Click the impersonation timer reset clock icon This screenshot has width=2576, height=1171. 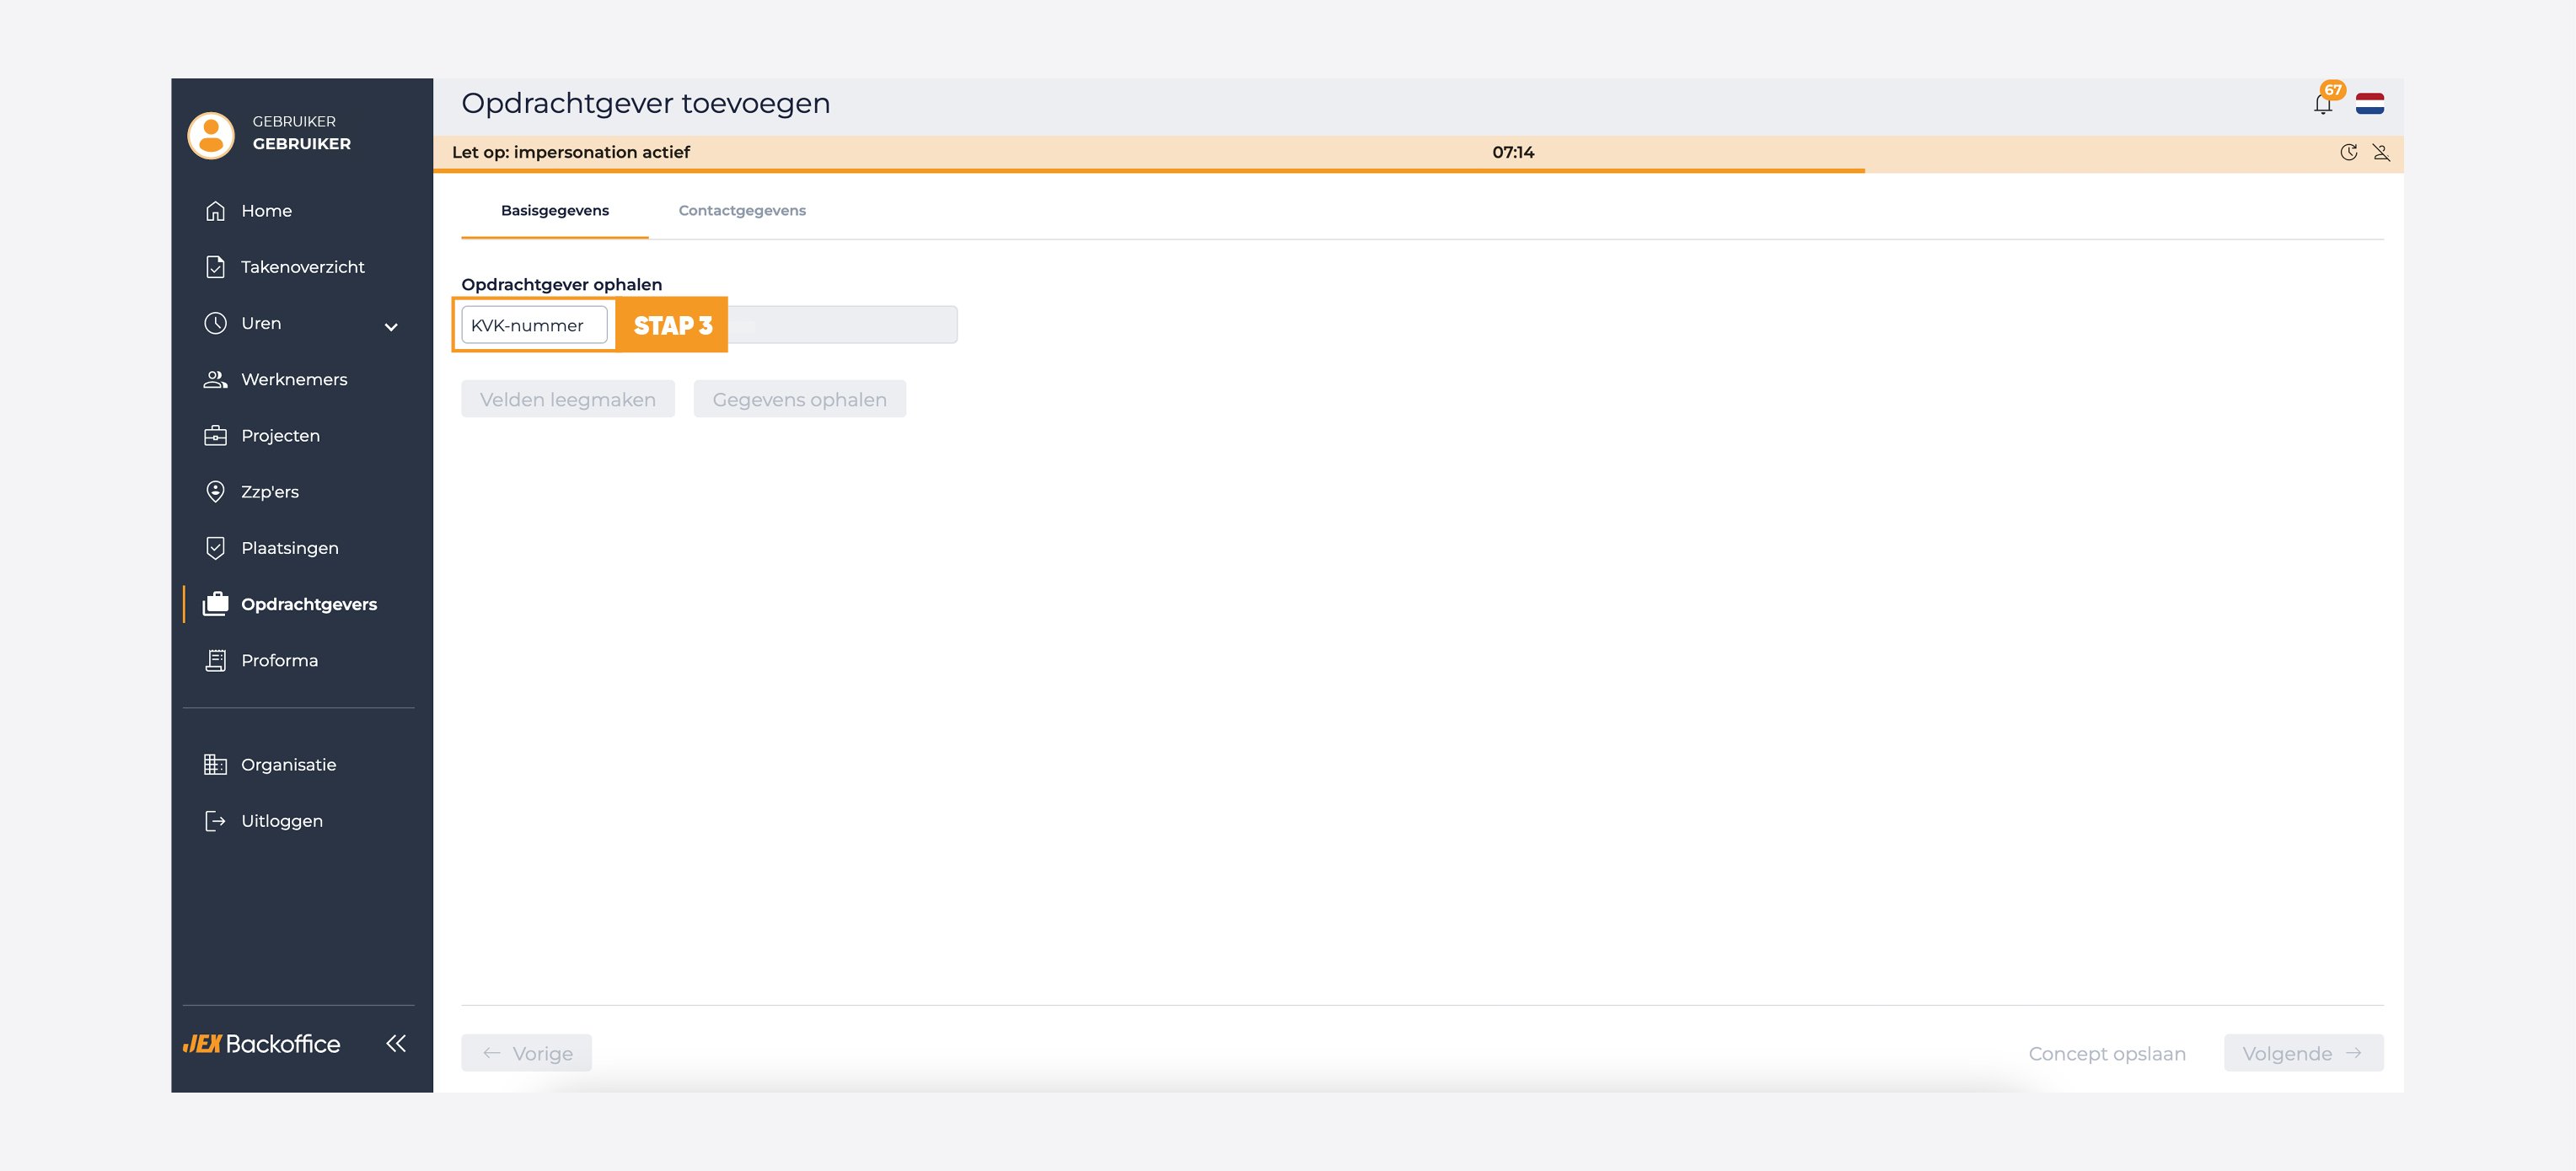tap(2349, 152)
